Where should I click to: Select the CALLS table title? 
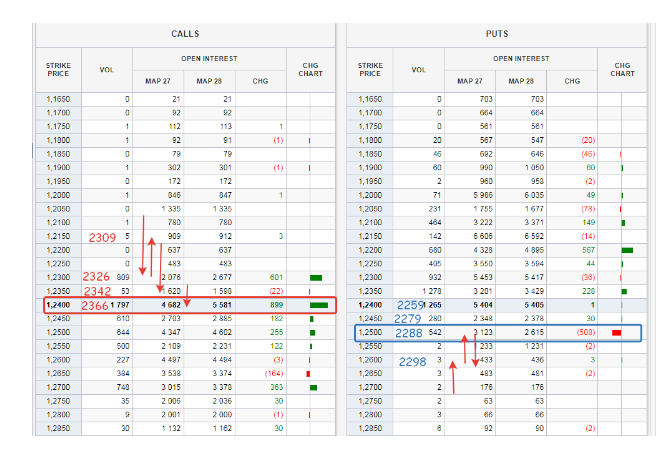click(185, 34)
